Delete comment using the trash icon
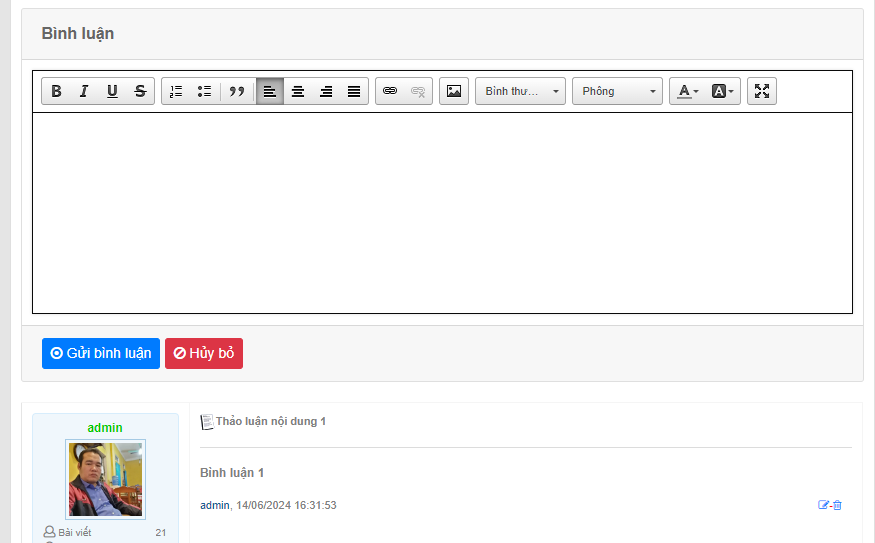 [x=838, y=505]
